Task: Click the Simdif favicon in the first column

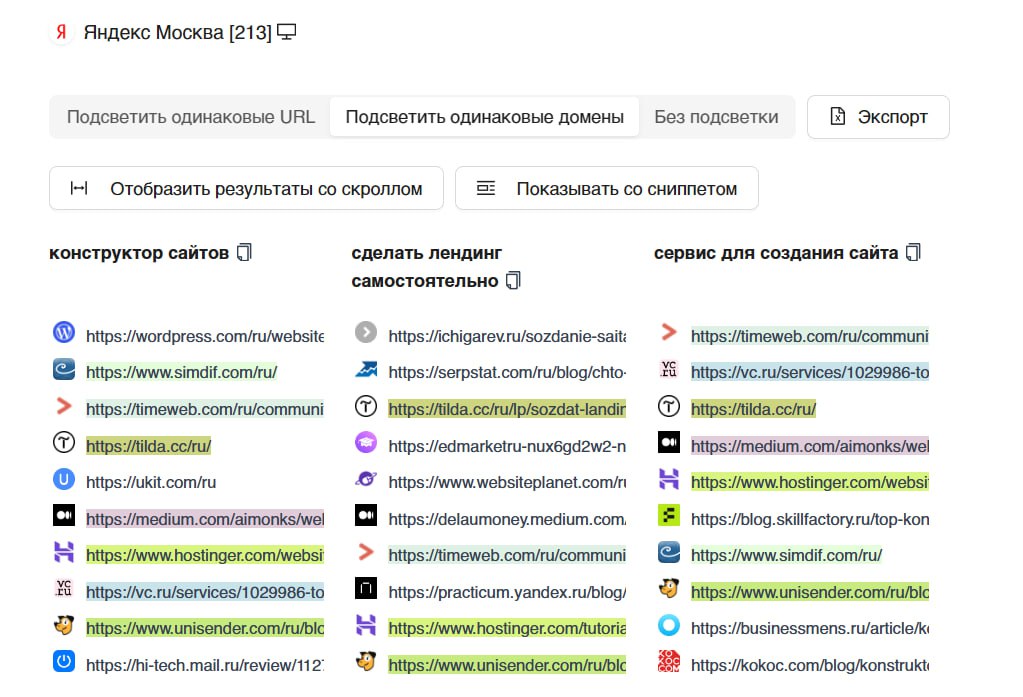Action: (x=64, y=369)
